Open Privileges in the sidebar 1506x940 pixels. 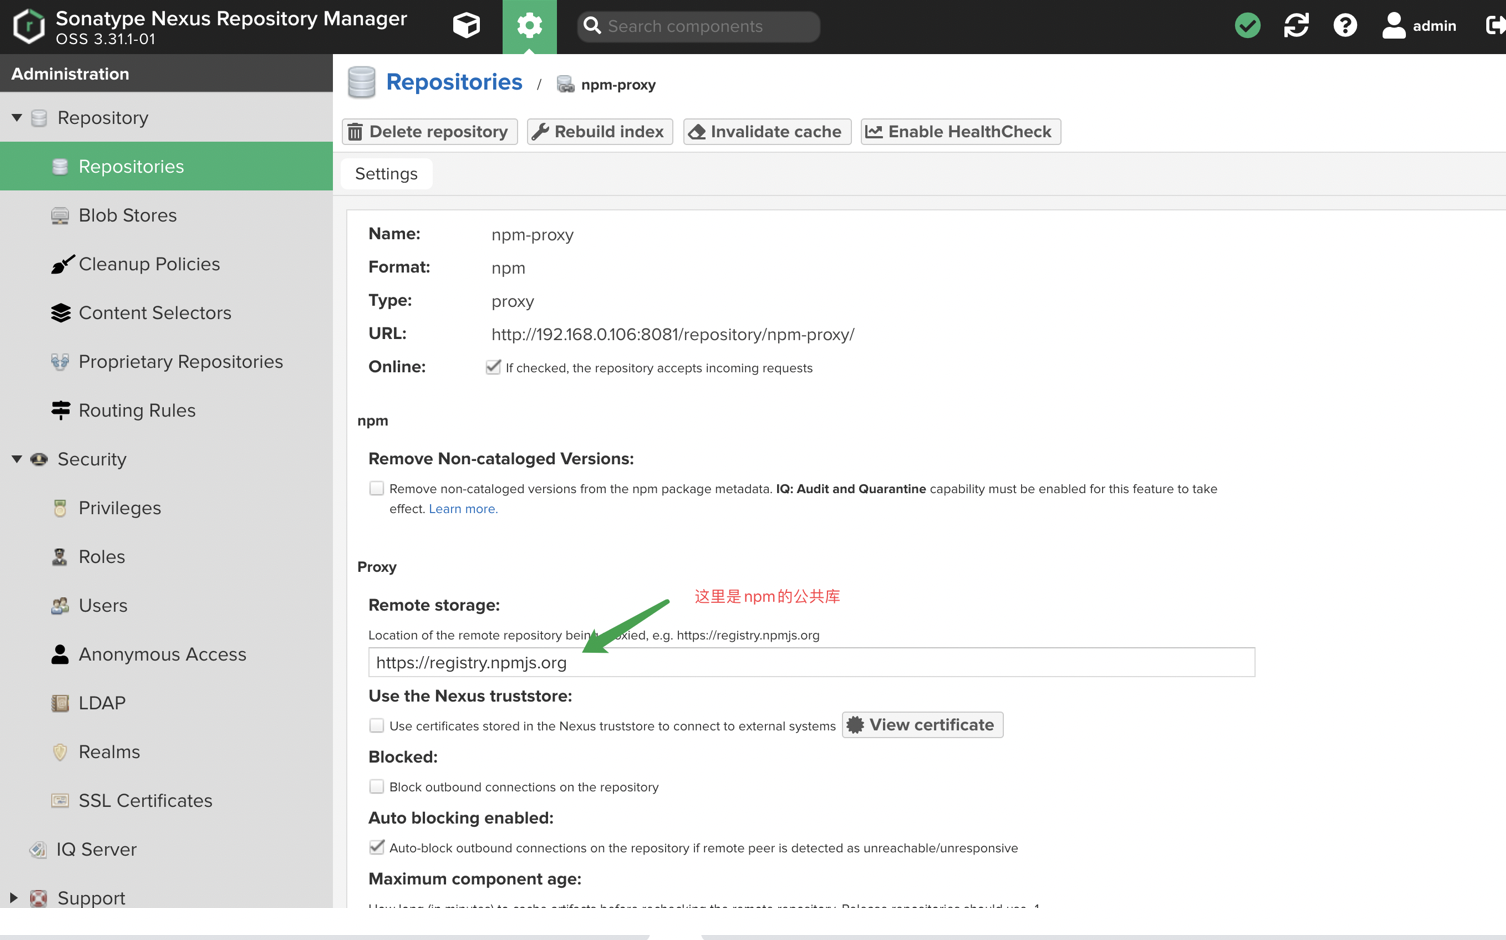(166, 508)
